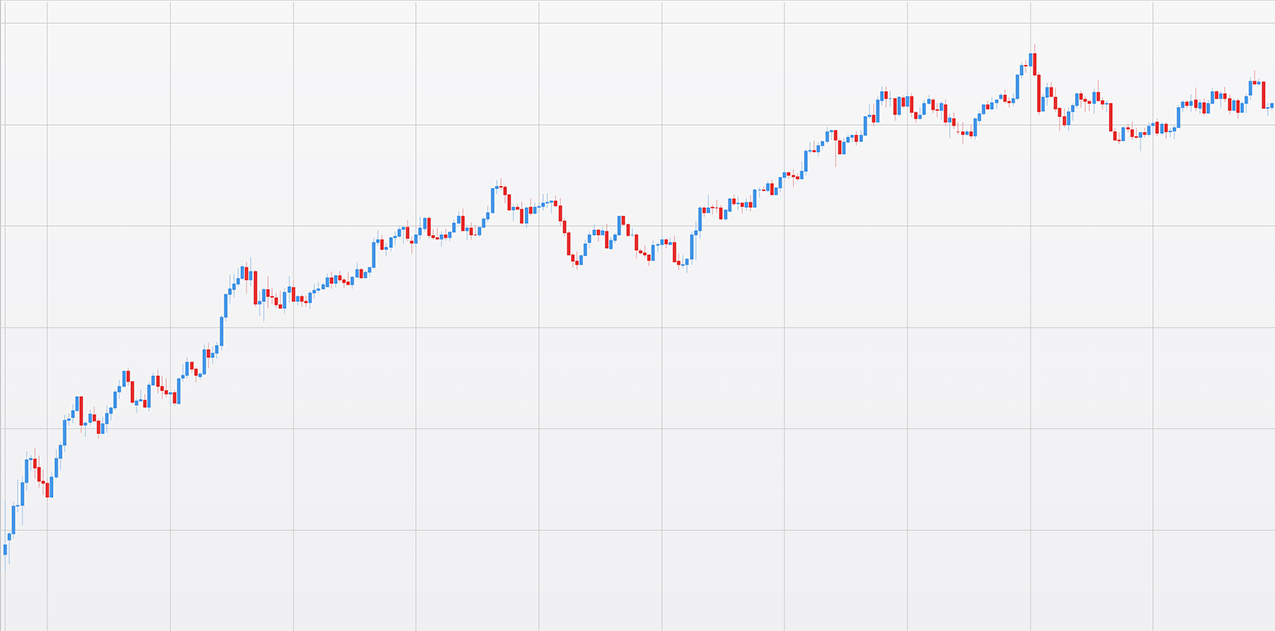Click the tall blue candle rebounding from the first pullback

coord(65,432)
